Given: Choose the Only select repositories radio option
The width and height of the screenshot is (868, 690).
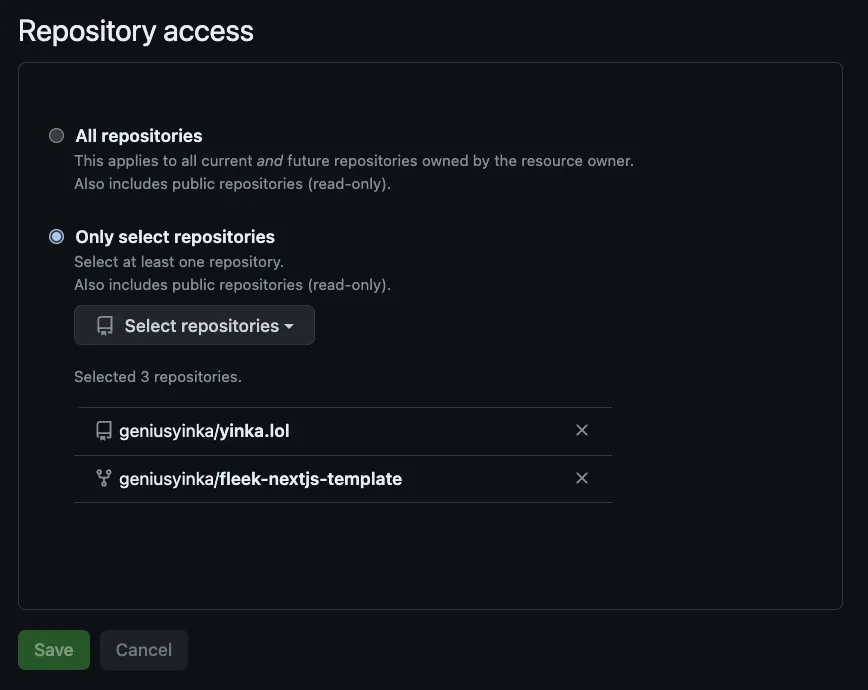Looking at the screenshot, I should [x=57, y=237].
